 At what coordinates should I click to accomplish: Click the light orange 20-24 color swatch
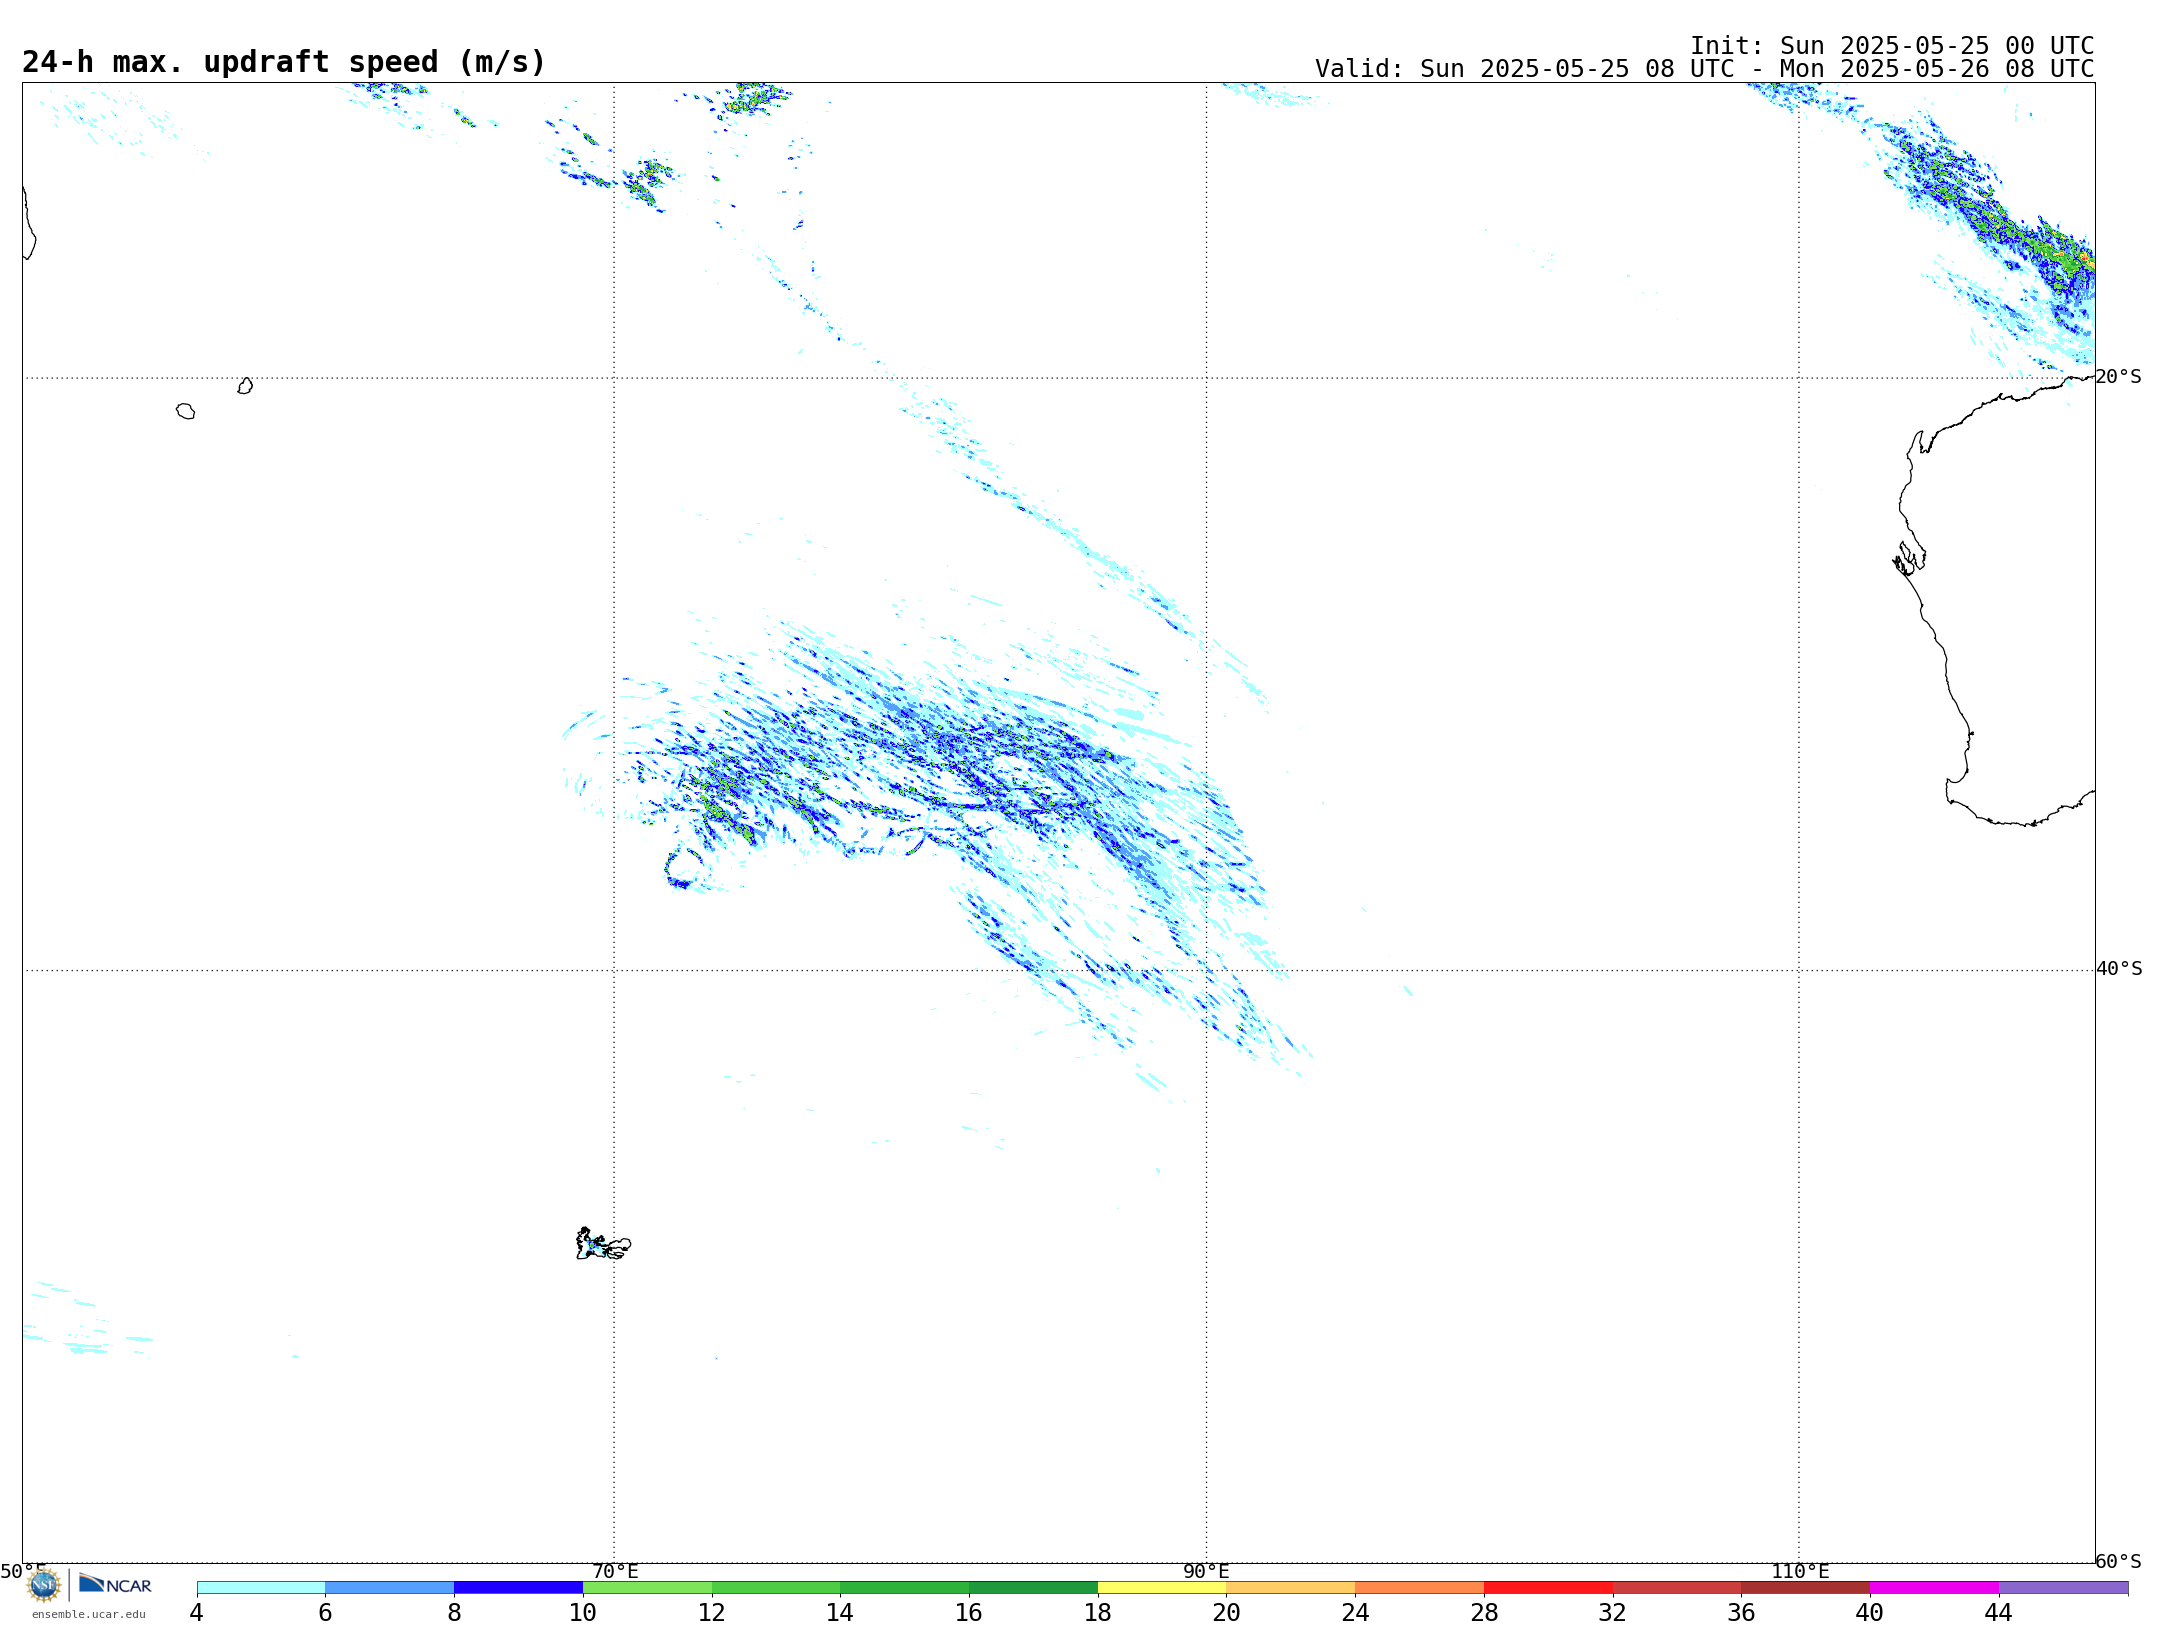pos(1291,1588)
